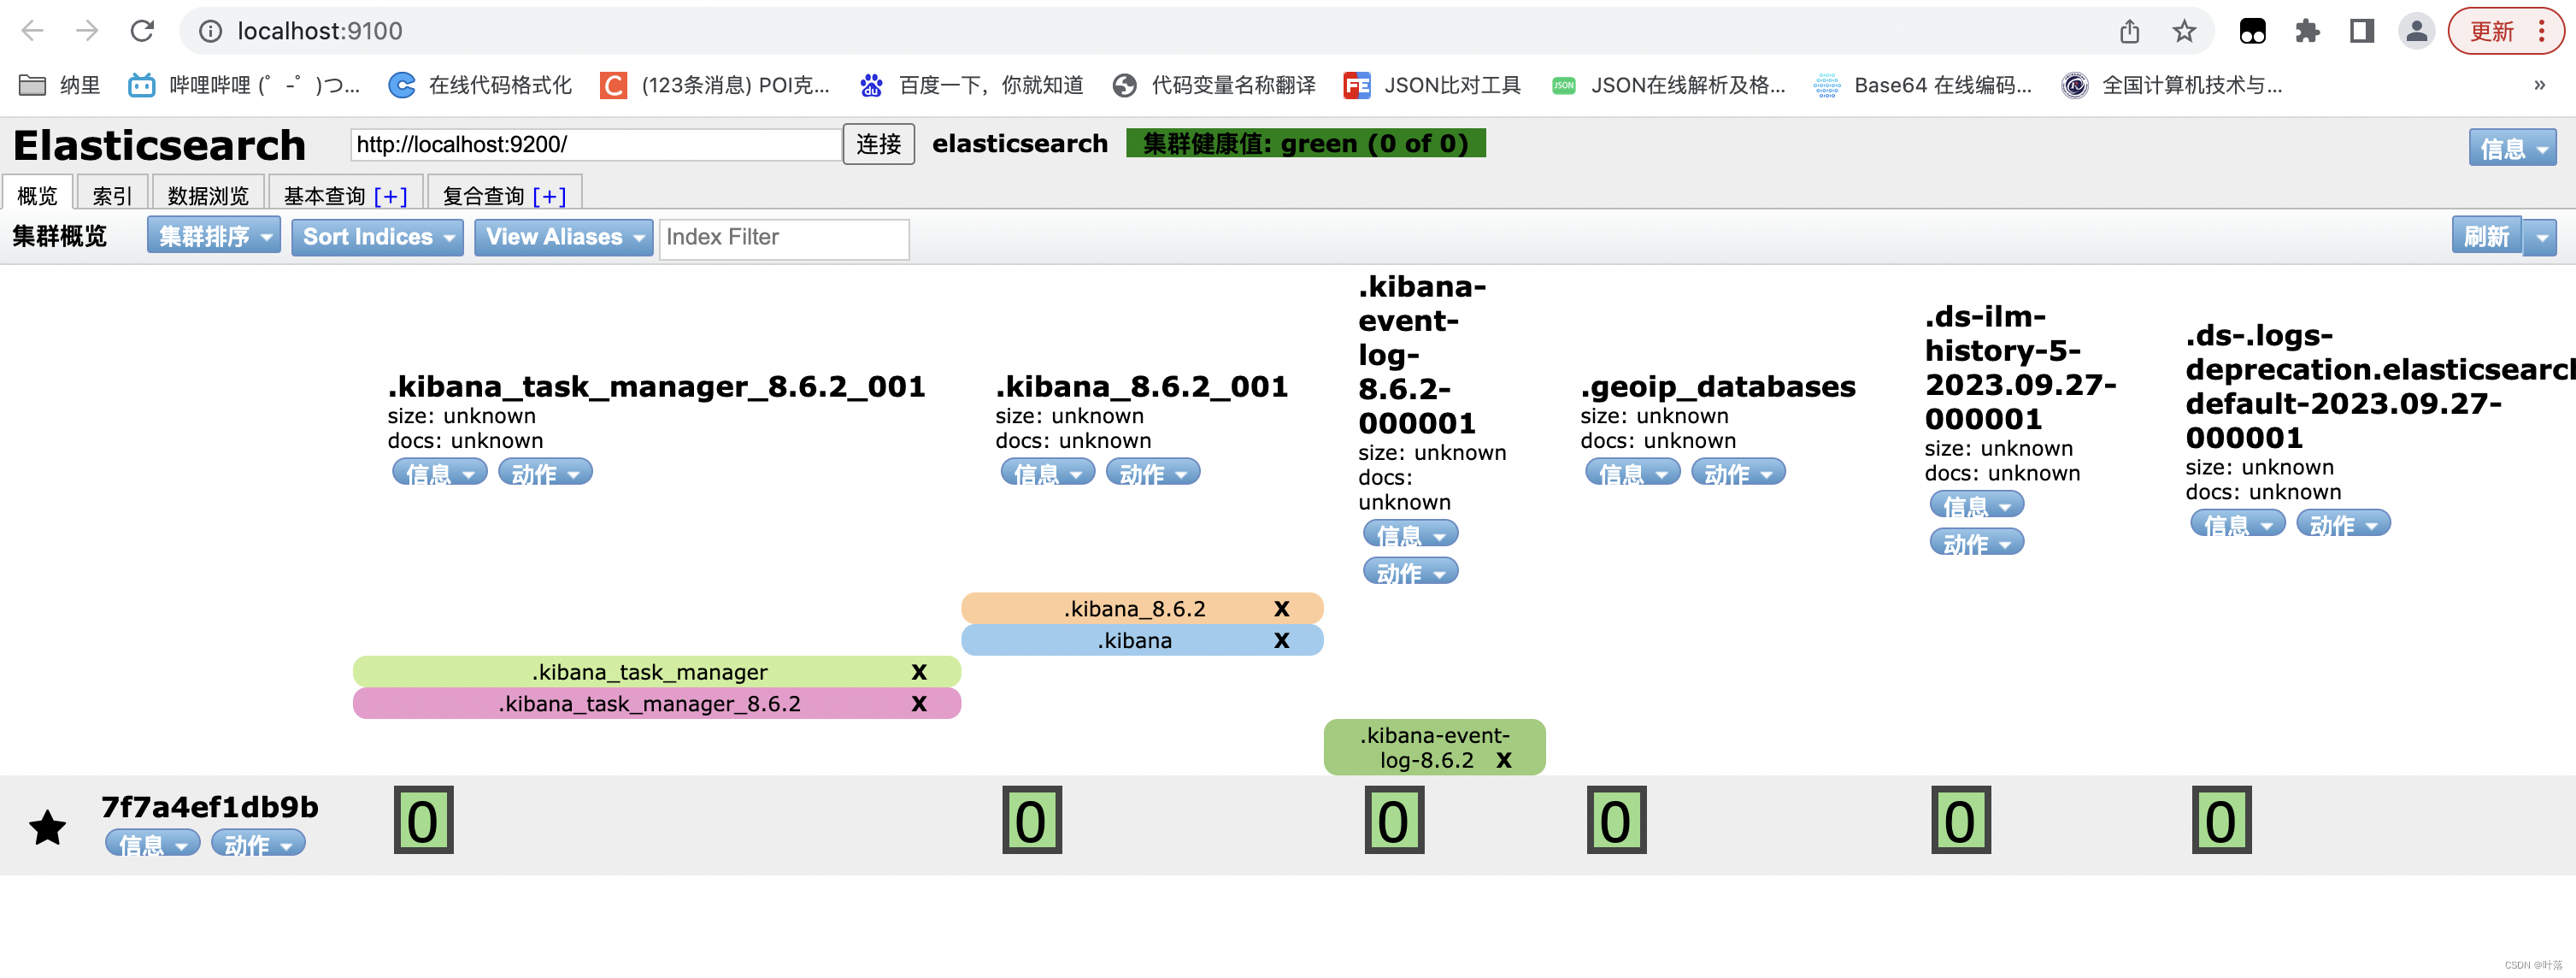Open the top-right 信息 dropdown

[2511, 149]
